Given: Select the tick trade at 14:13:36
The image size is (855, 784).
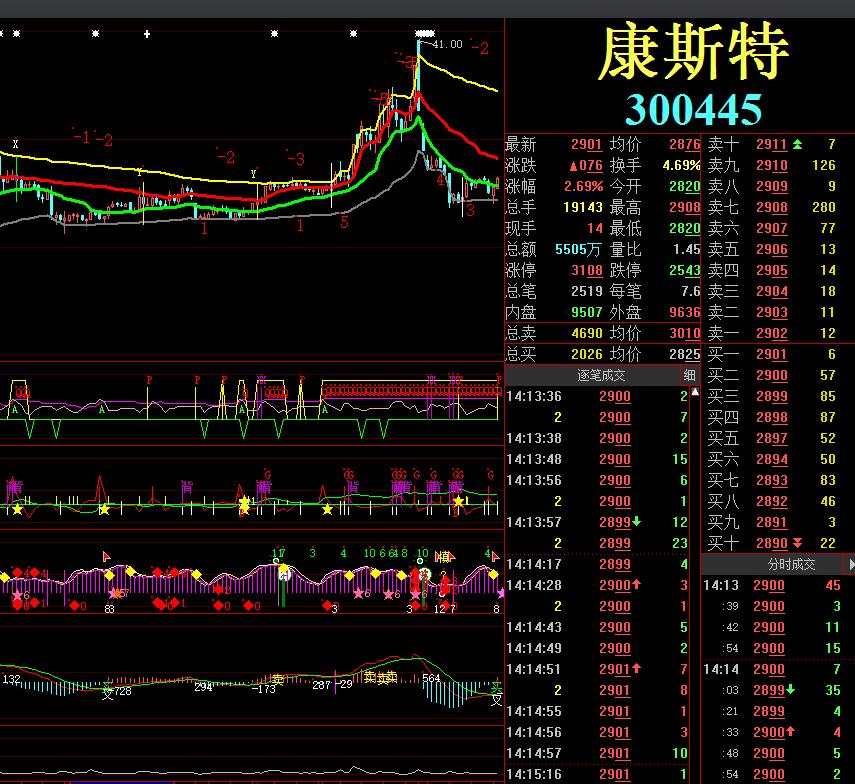Looking at the screenshot, I should 597,396.
